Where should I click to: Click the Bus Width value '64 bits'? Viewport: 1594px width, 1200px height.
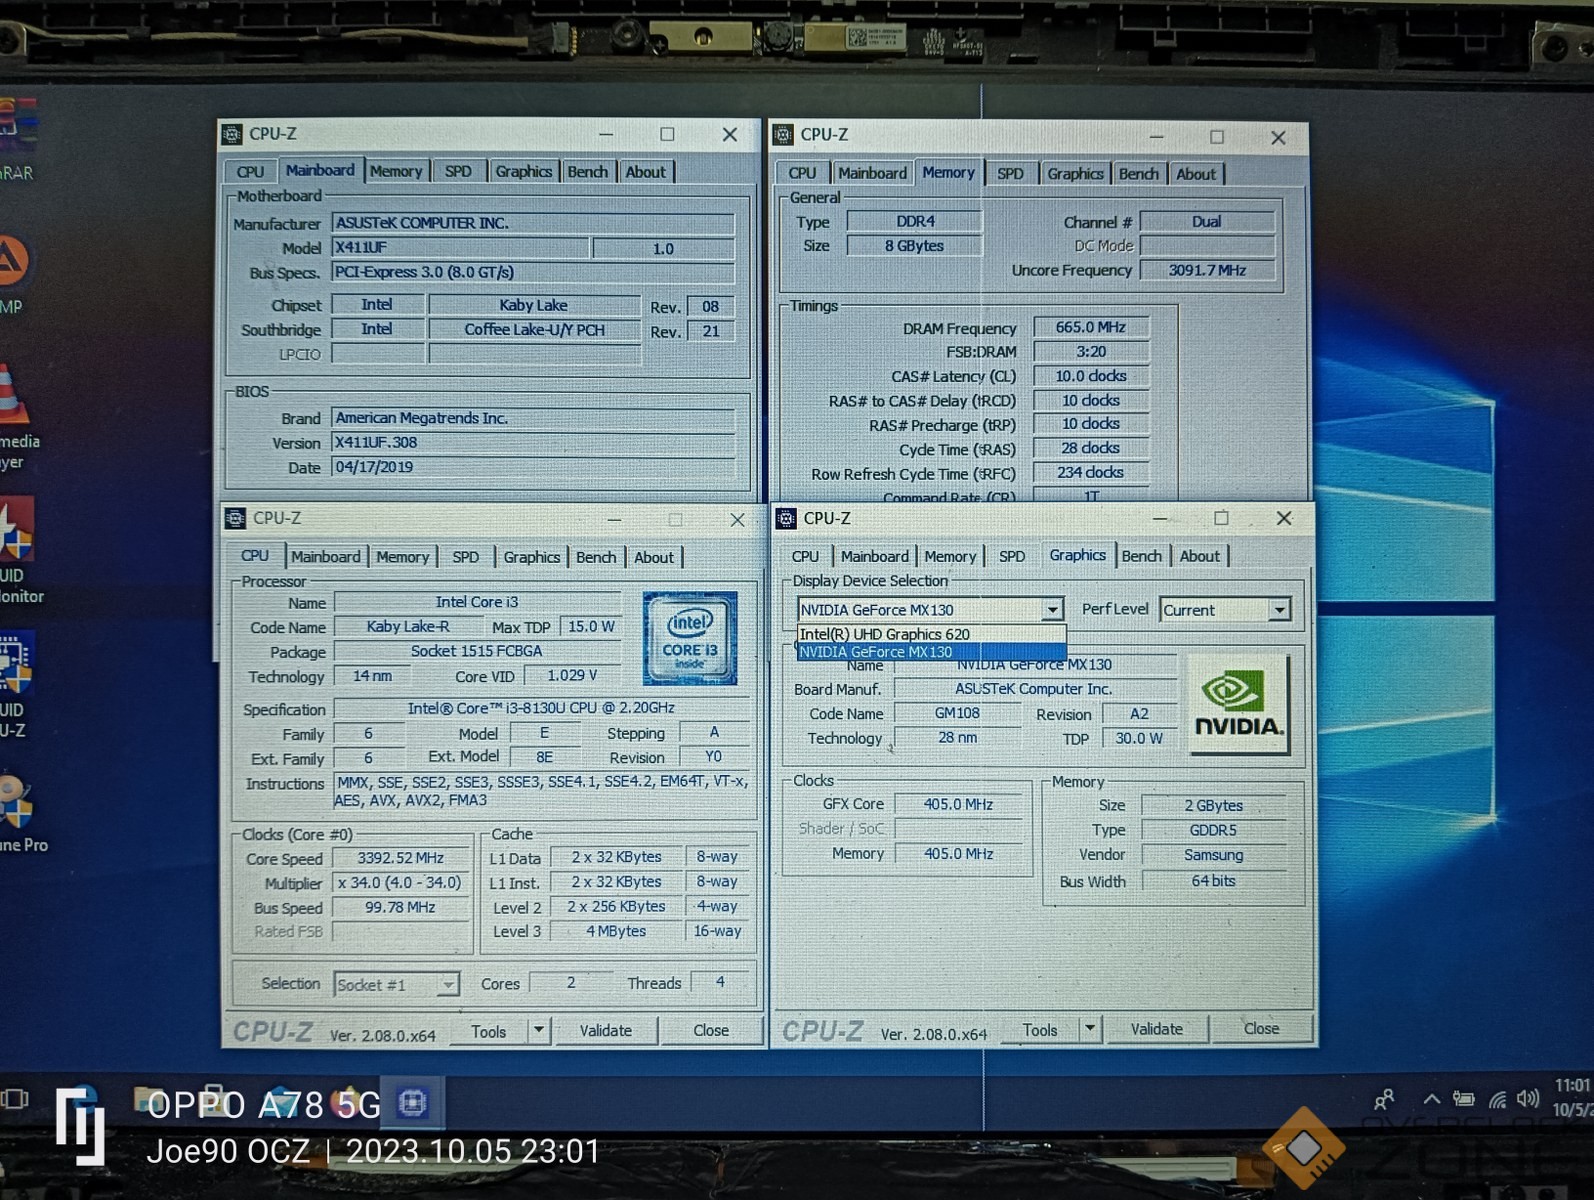pyautogui.click(x=1213, y=881)
